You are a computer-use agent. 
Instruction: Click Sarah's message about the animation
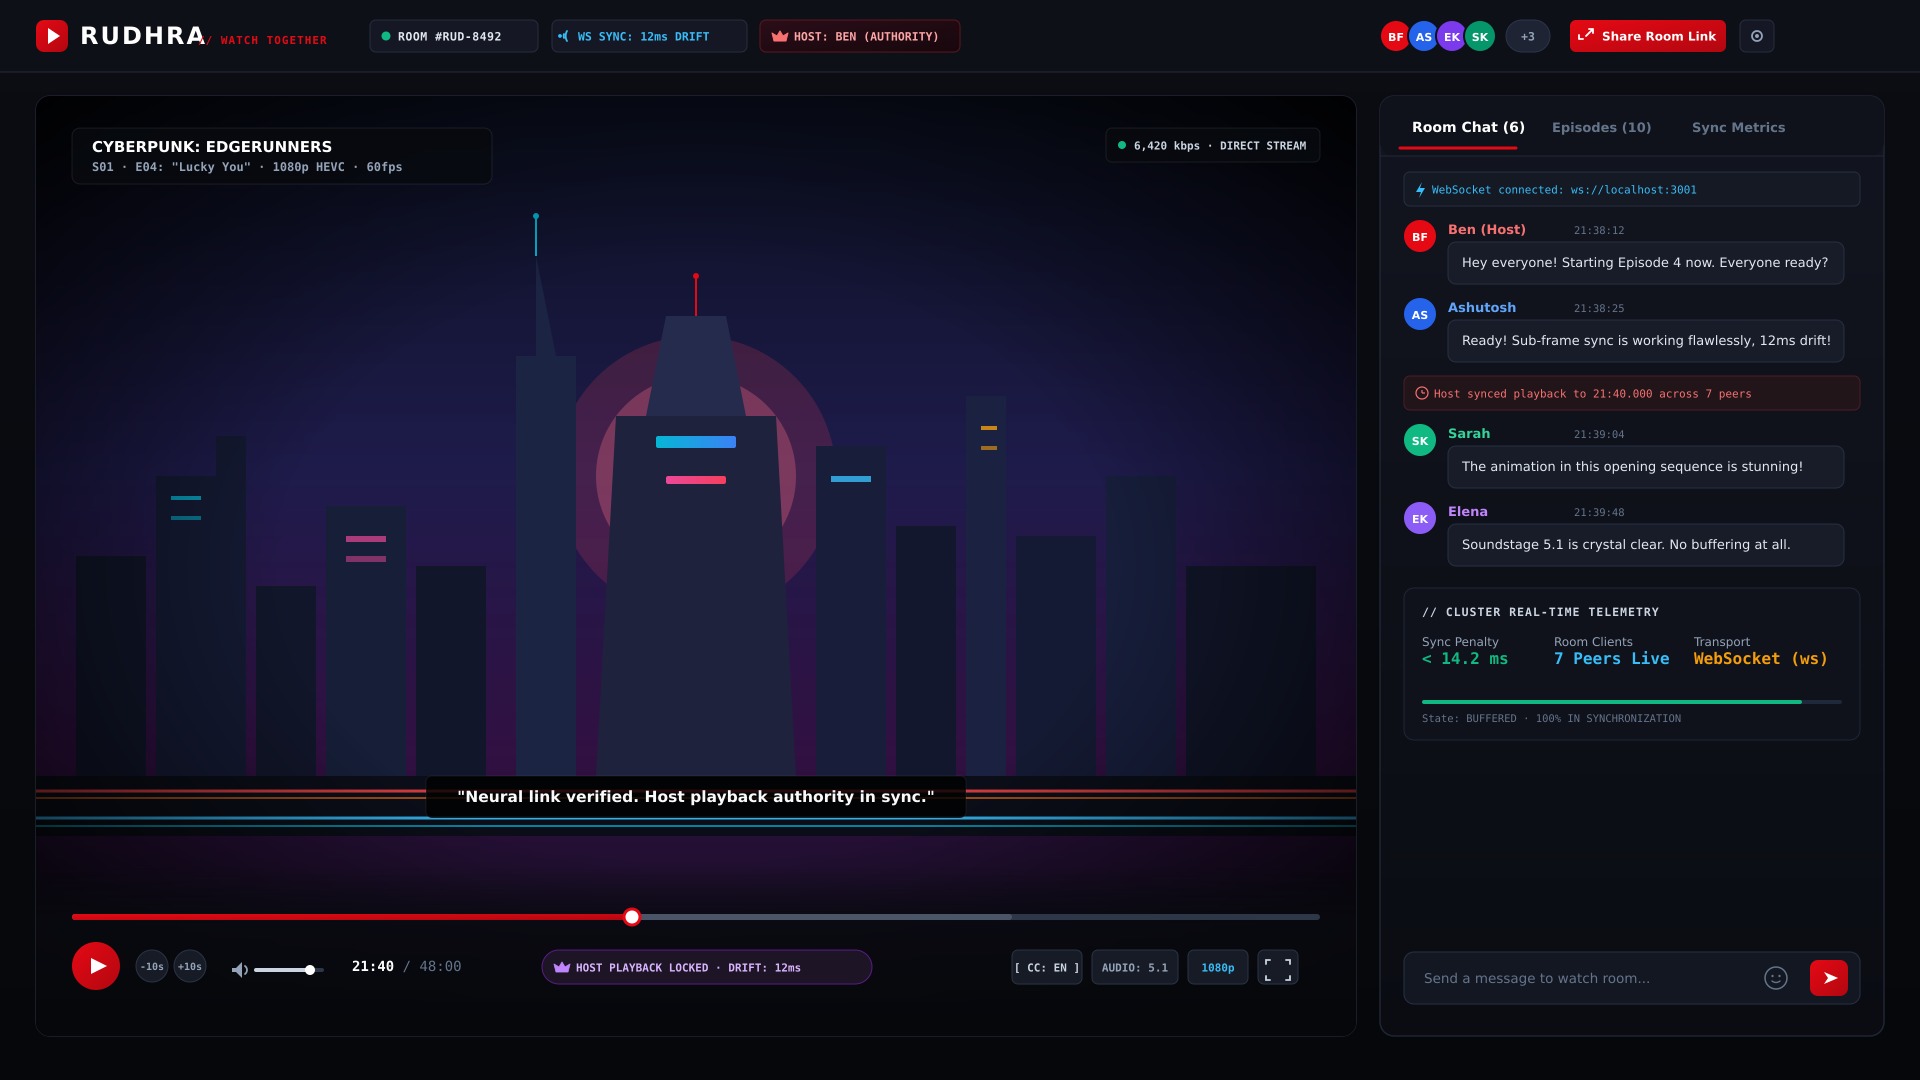(x=1645, y=467)
